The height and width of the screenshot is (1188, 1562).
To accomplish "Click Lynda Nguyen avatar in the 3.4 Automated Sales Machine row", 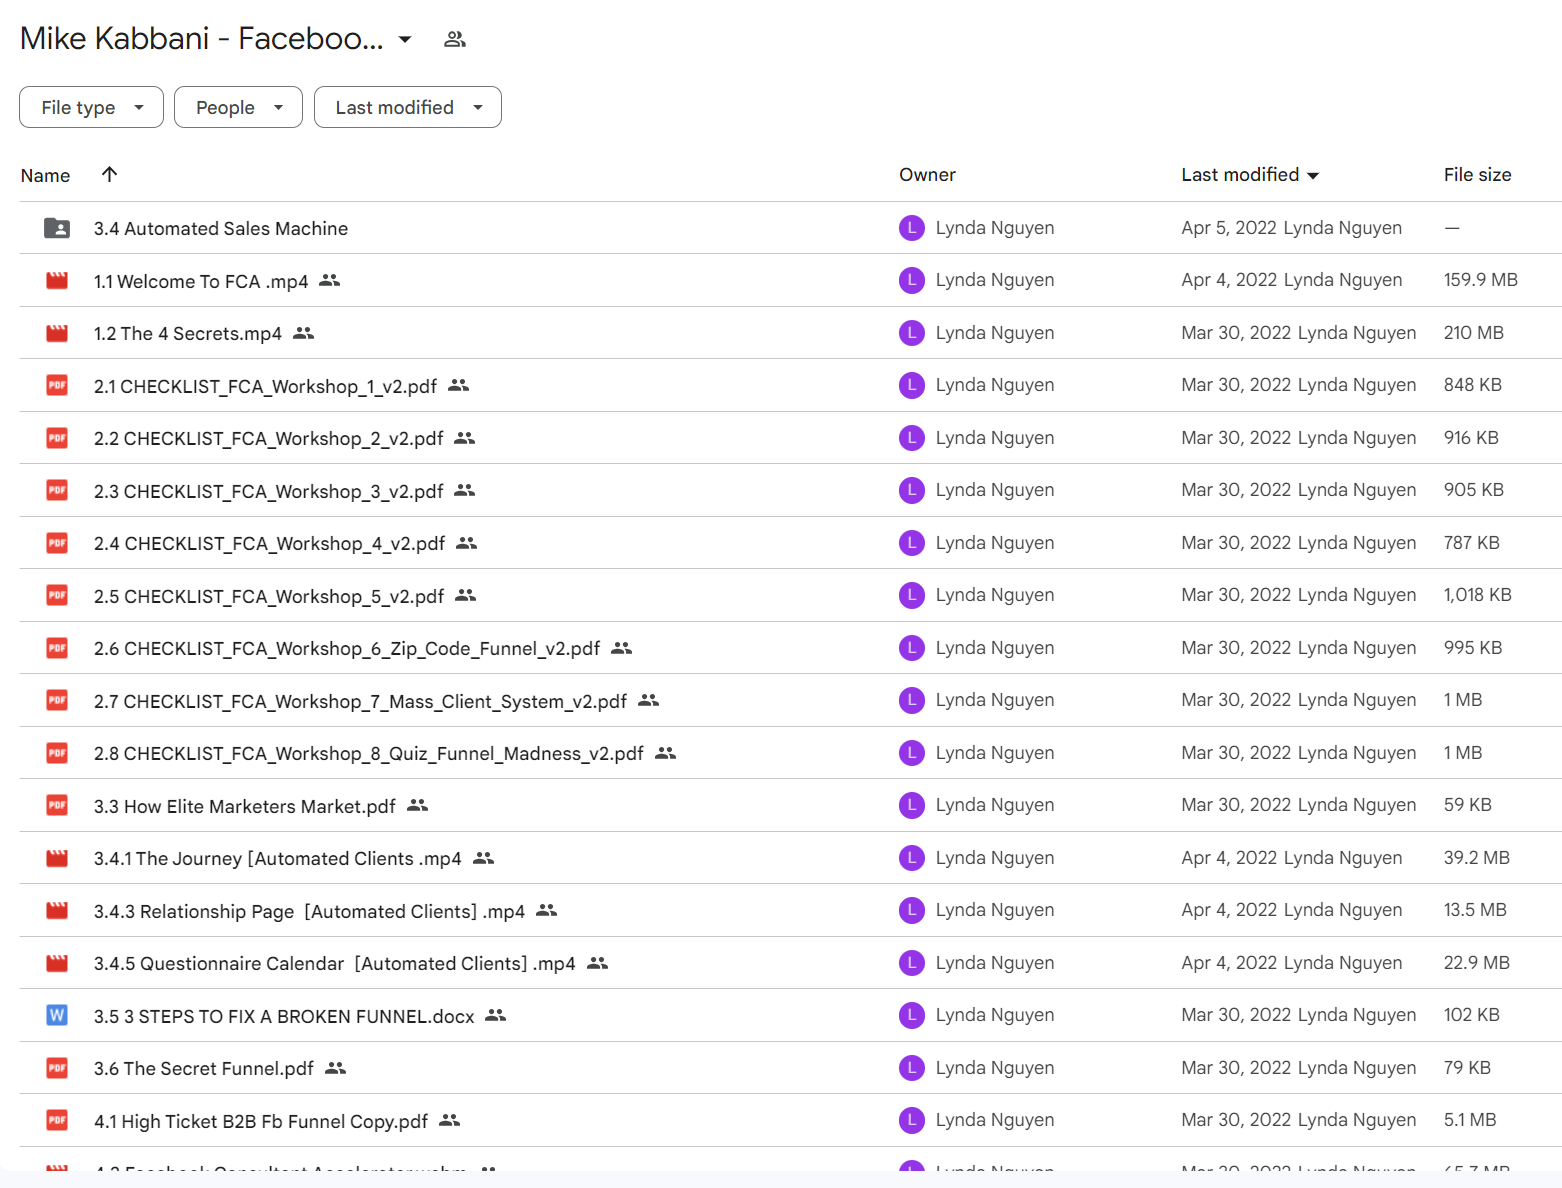I will (912, 228).
